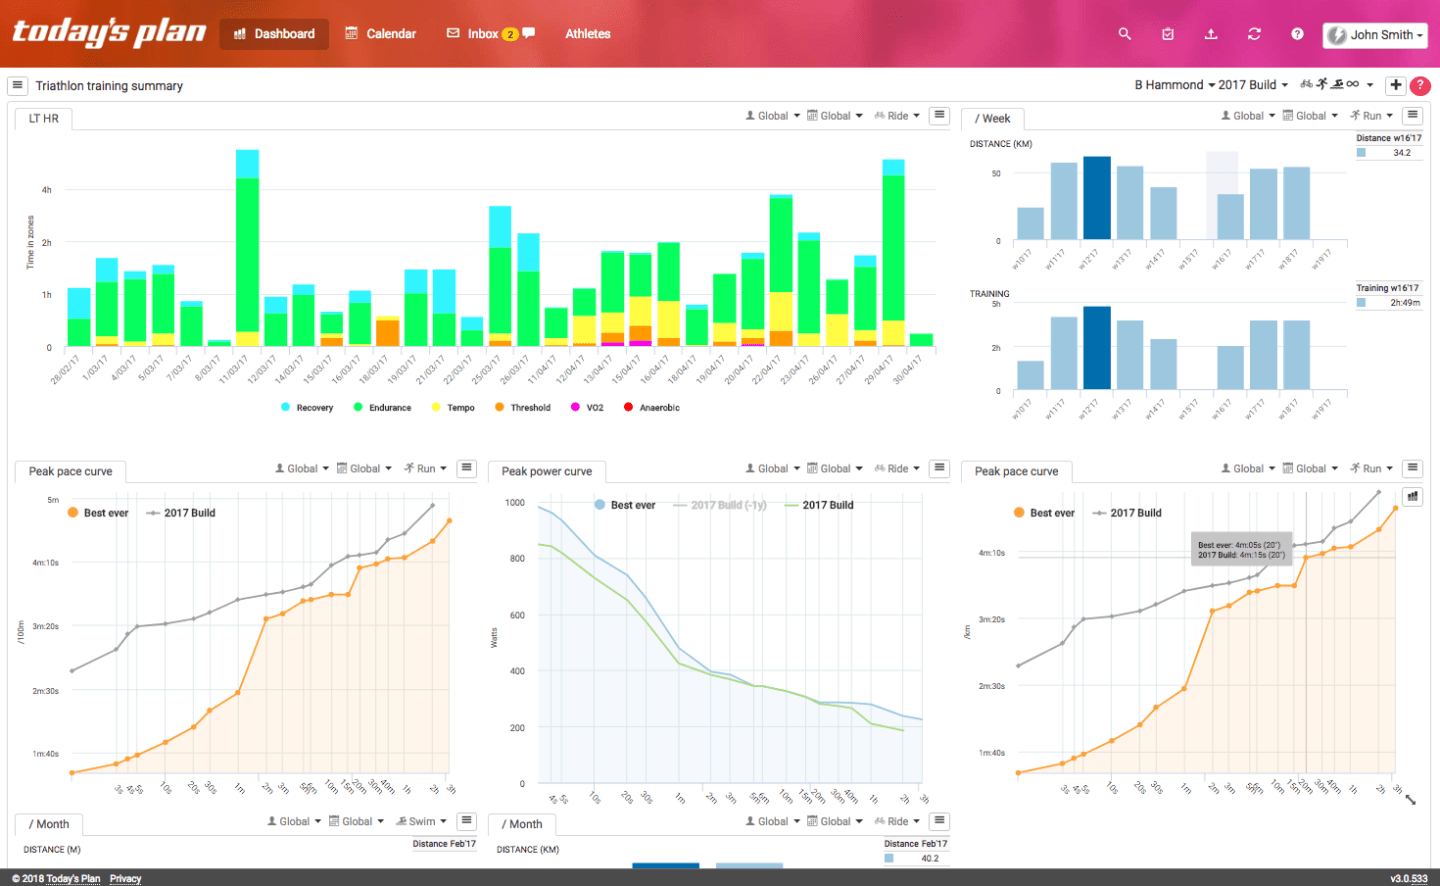Screen dimensions: 1440x886
Task: Click the sync refresh icon in the header
Action: click(1254, 33)
